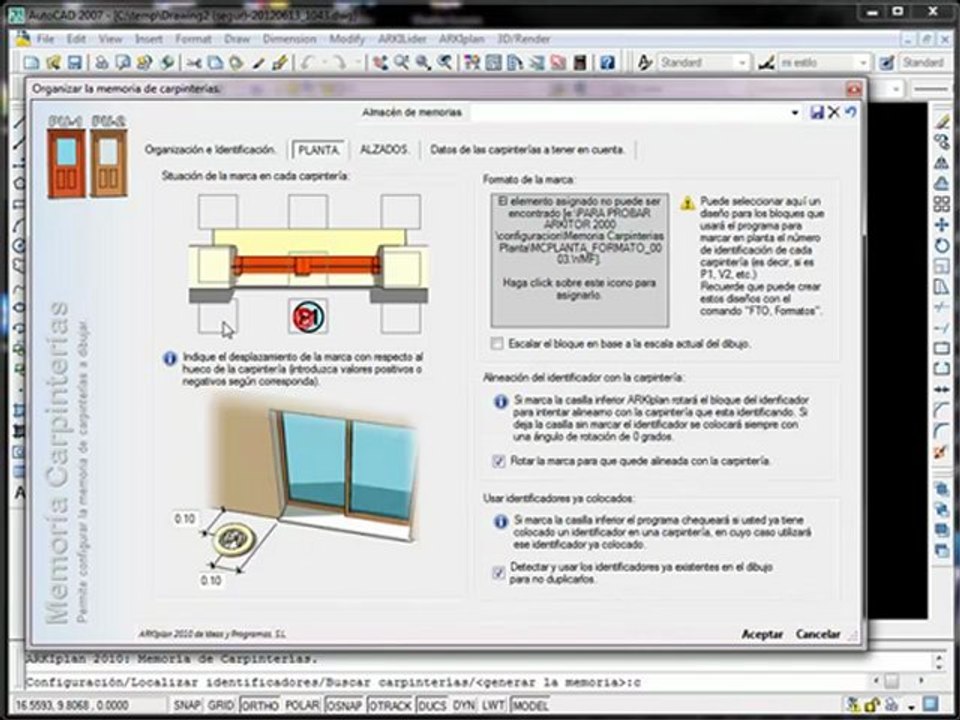Image resolution: width=960 pixels, height=720 pixels.
Task: Click gray format icon box to assign
Action: (x=579, y=260)
